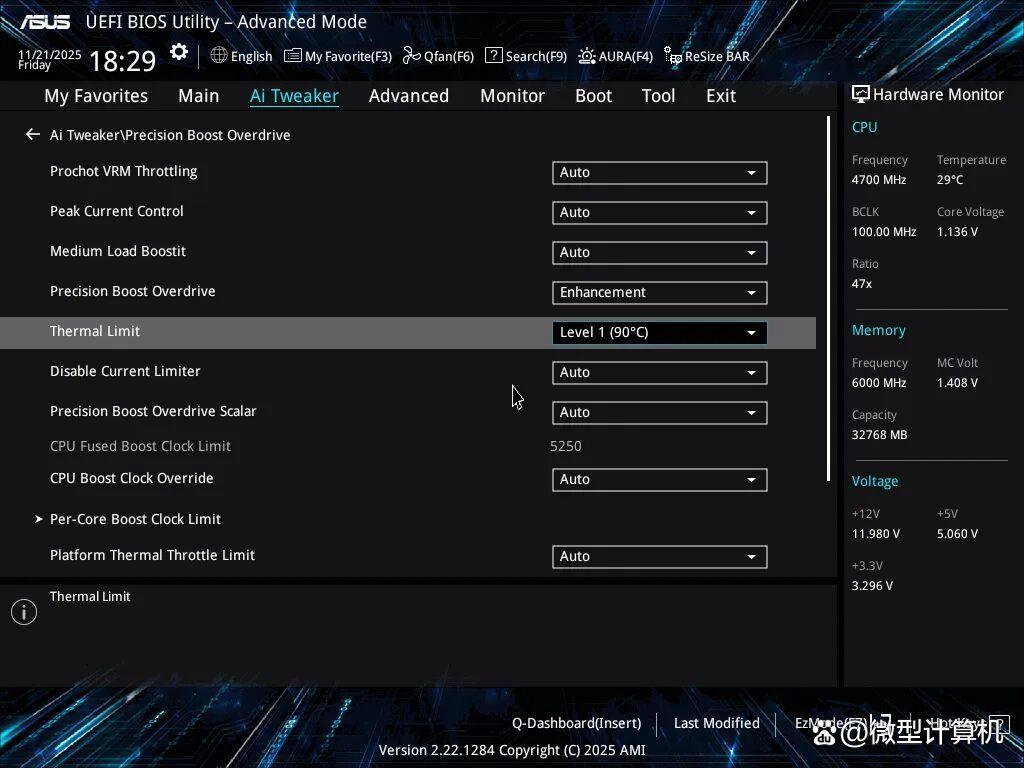This screenshot has width=1024, height=768.
Task: Click the 5250 fused clock value
Action: [x=566, y=446]
